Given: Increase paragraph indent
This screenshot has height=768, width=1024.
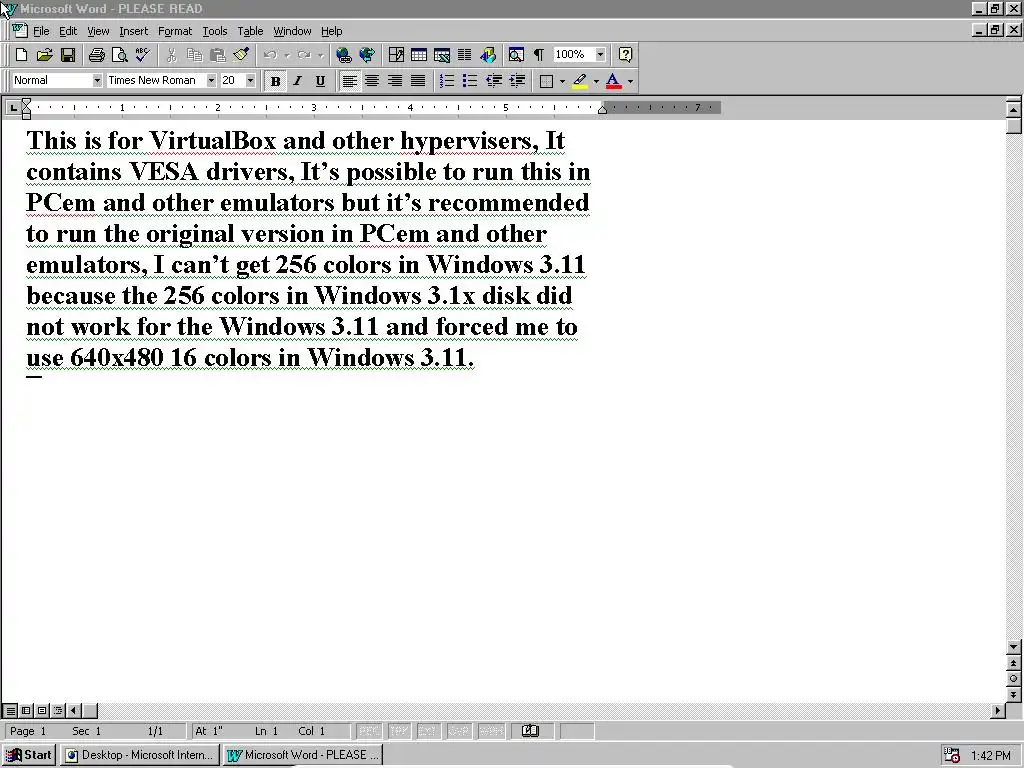Looking at the screenshot, I should coord(517,81).
